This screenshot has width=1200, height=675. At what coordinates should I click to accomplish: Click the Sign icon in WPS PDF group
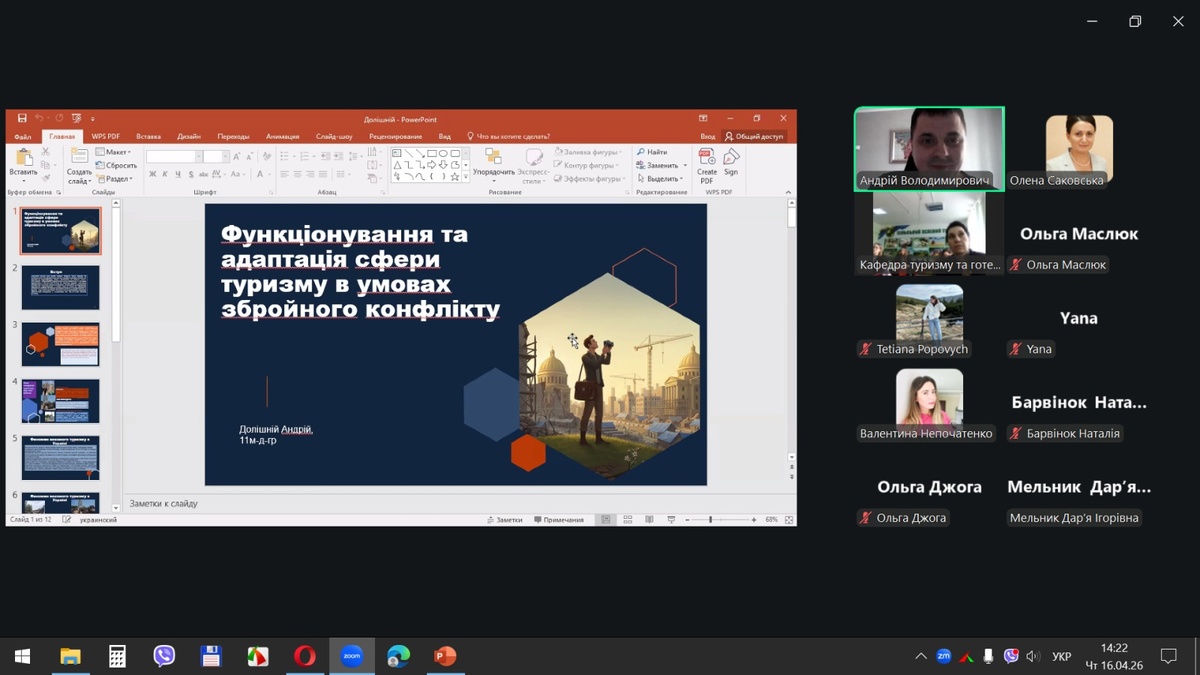coord(731,158)
